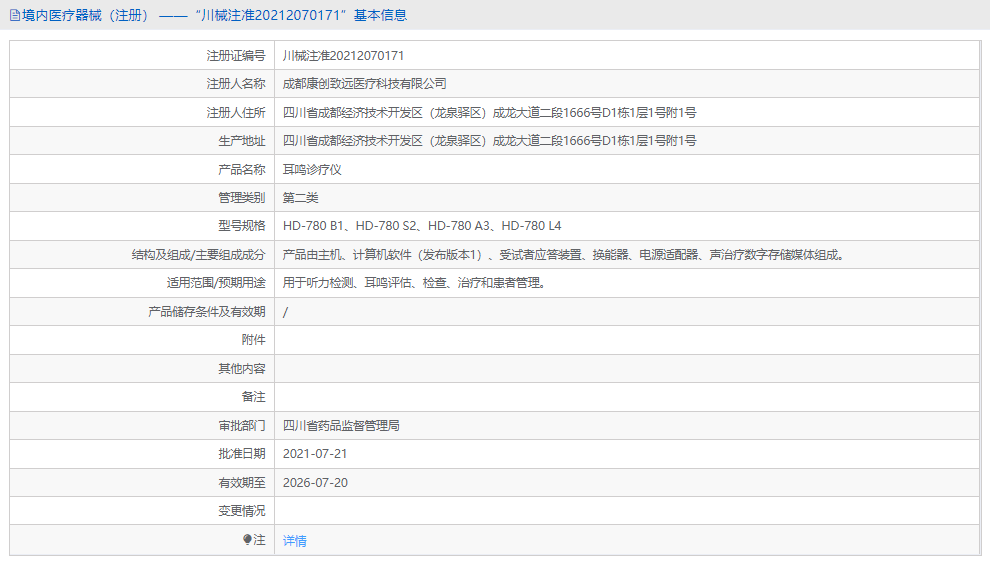Screen dimensions: 990x564
Task: Select the approval date 2021-07-21
Action: [x=315, y=454]
